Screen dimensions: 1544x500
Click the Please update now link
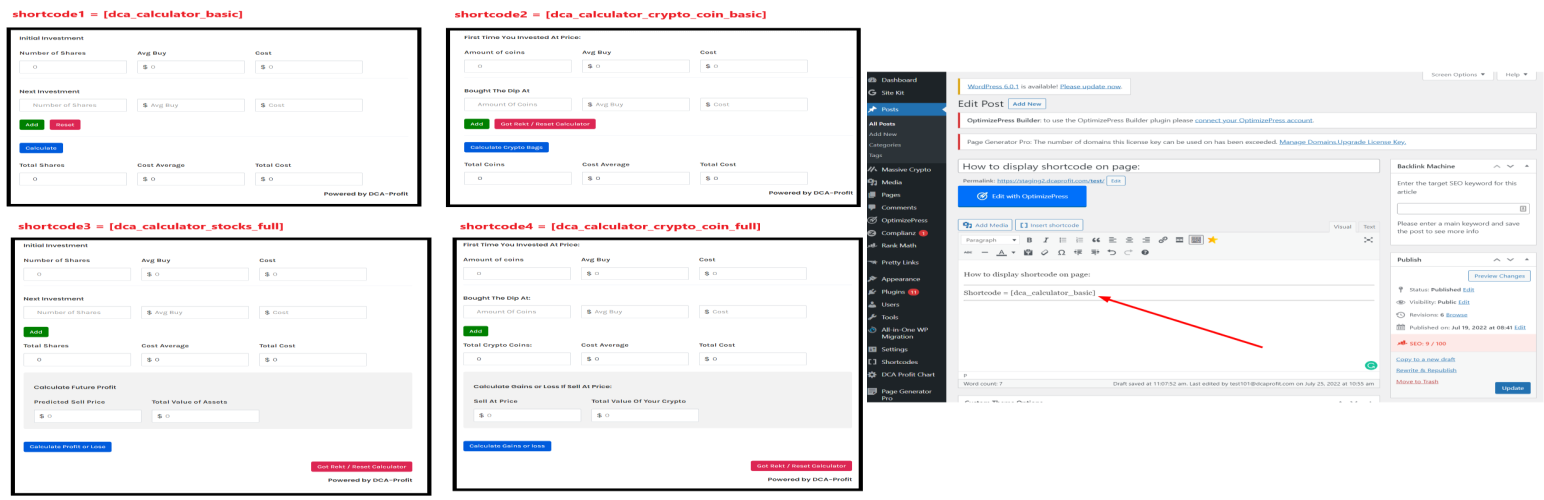pos(1090,87)
